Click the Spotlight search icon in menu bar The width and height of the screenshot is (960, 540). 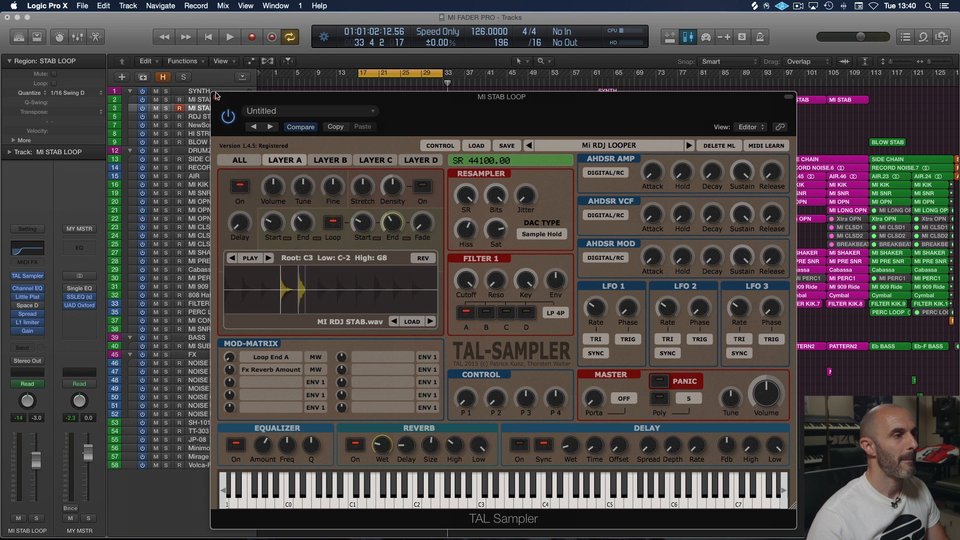pos(929,6)
